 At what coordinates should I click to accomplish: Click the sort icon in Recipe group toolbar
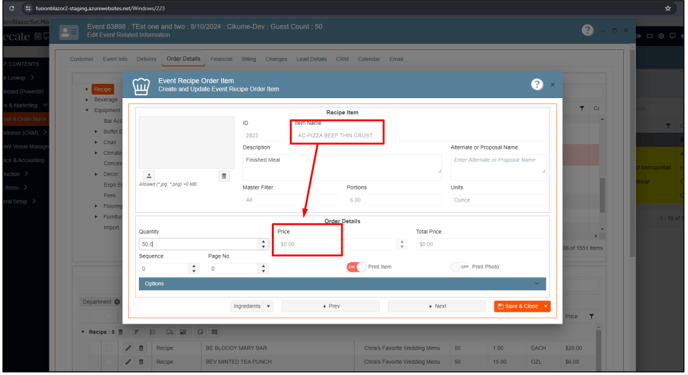[137, 332]
